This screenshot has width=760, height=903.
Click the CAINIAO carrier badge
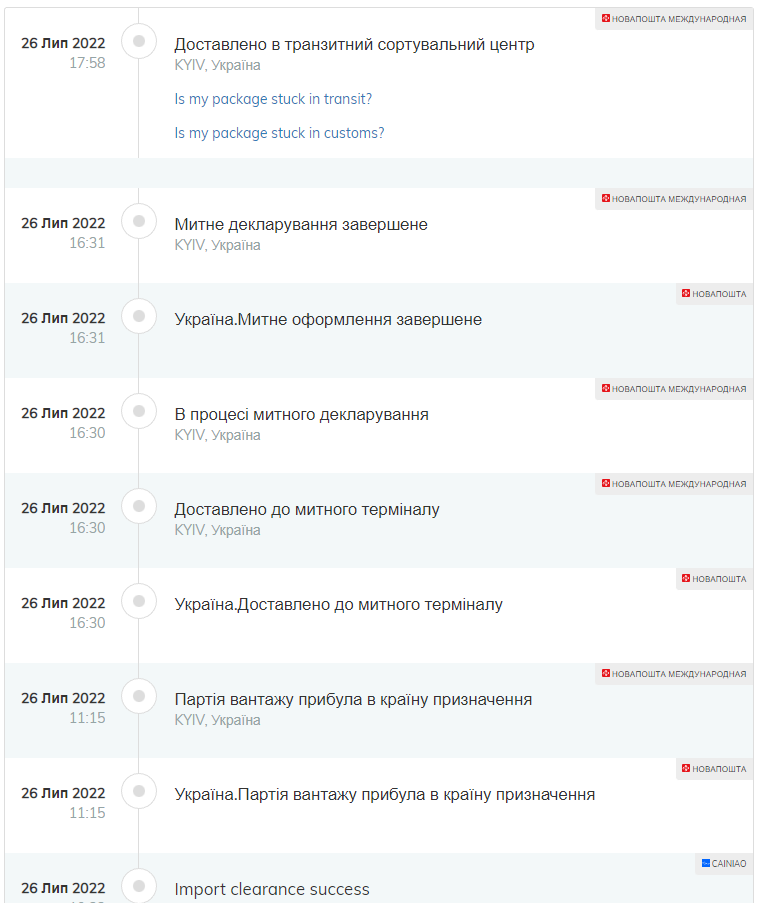point(724,863)
